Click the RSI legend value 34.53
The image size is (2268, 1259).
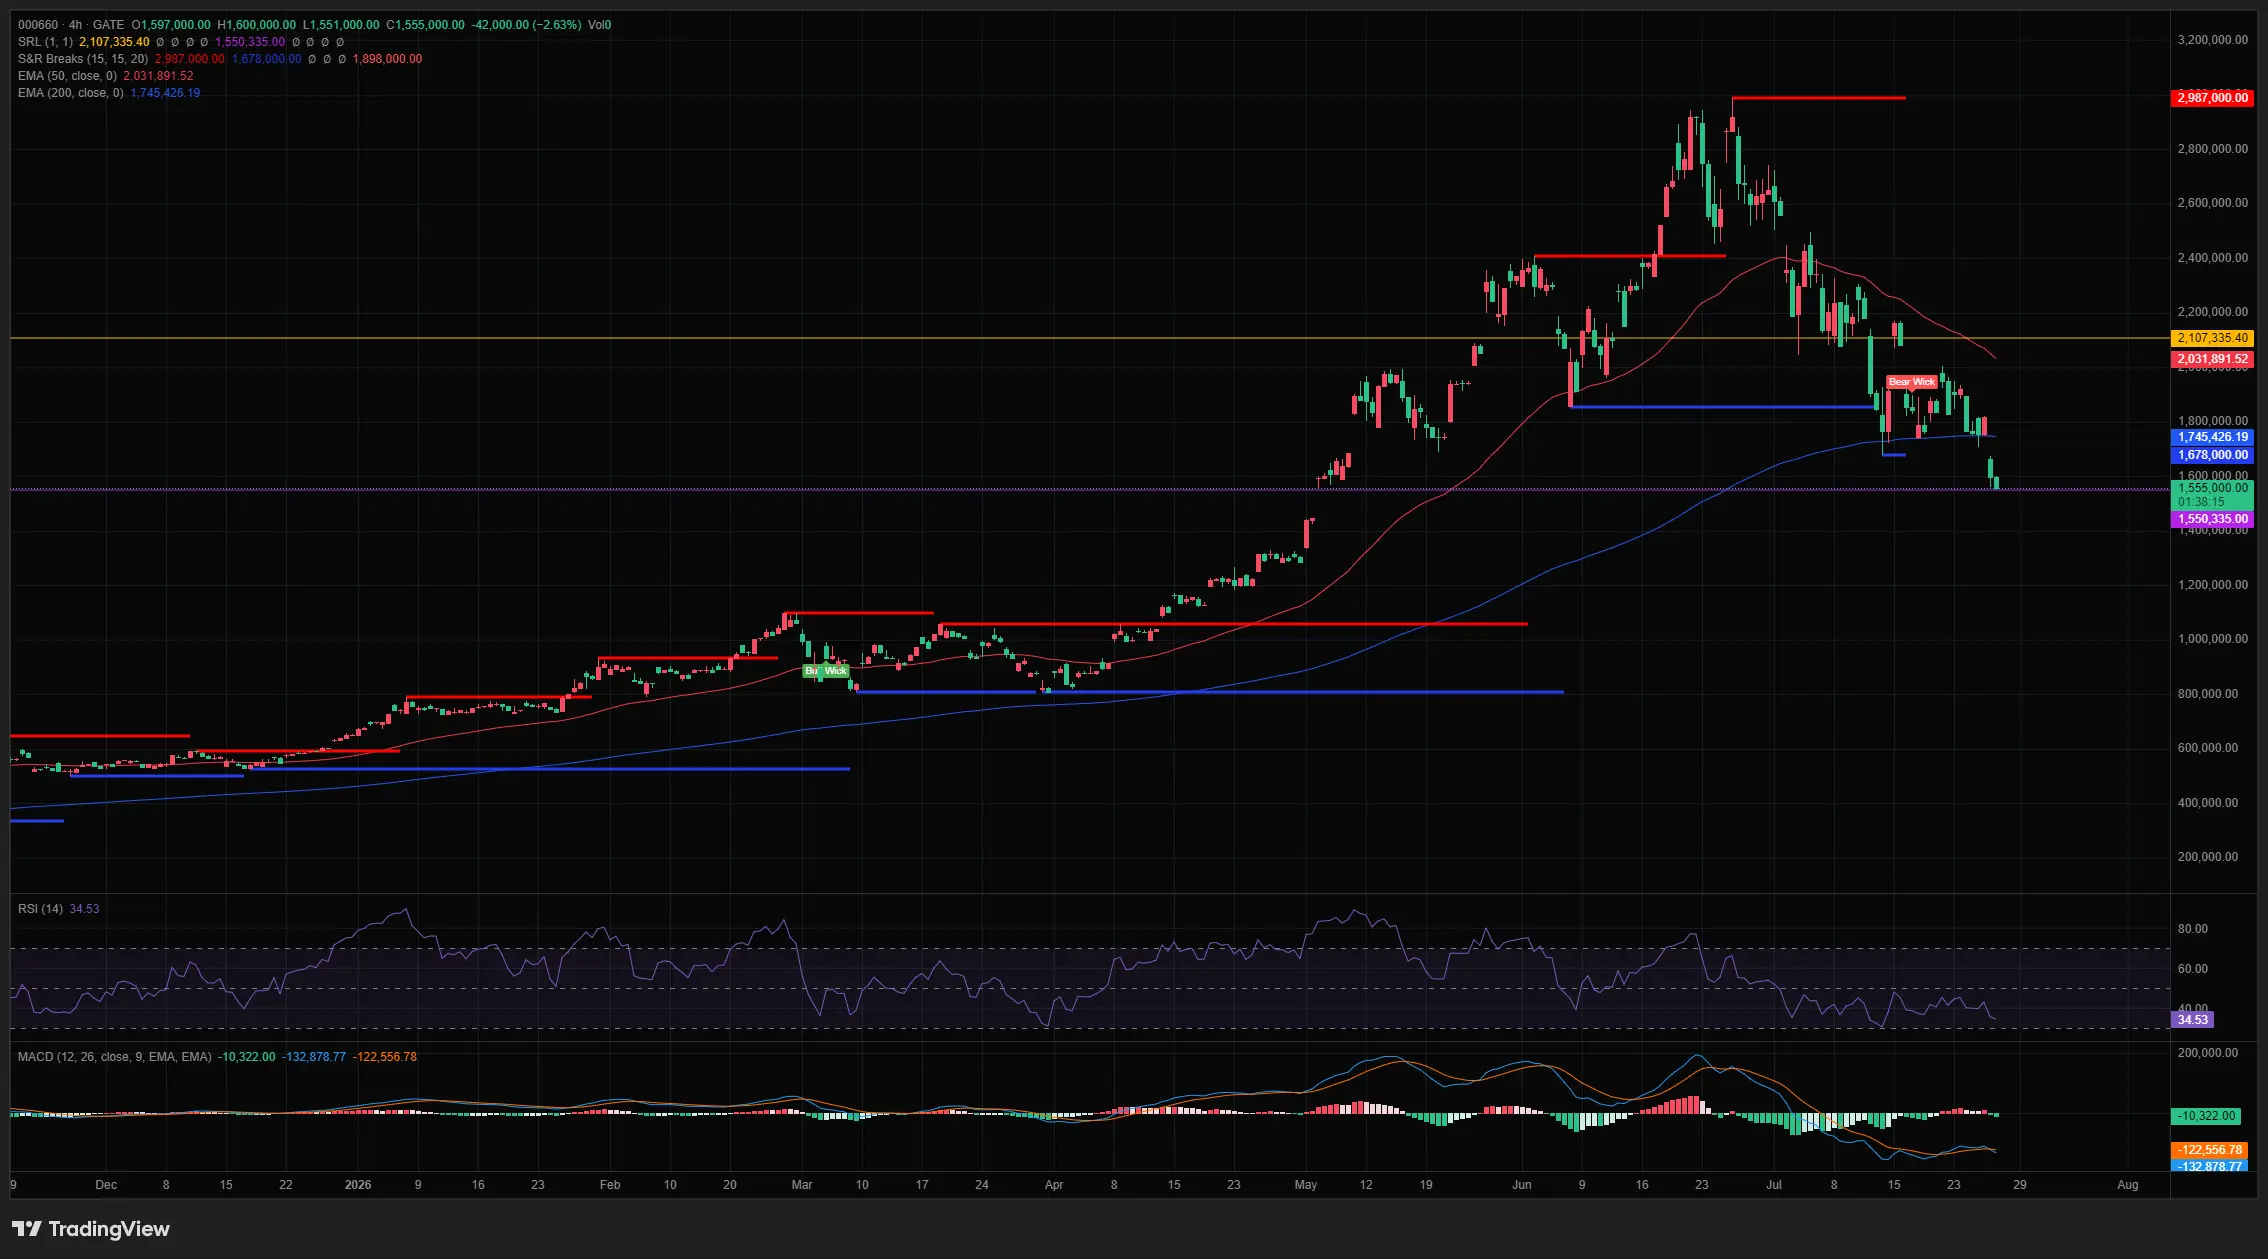tap(84, 909)
